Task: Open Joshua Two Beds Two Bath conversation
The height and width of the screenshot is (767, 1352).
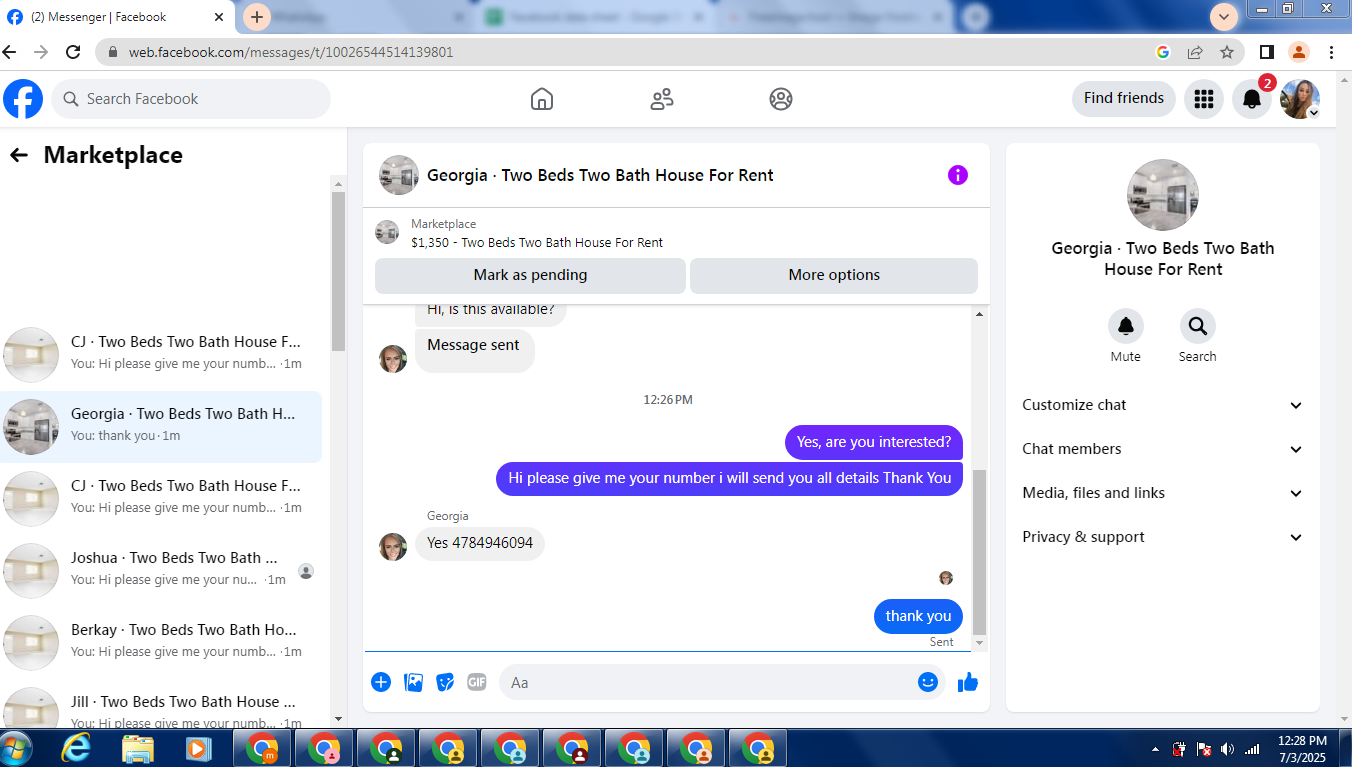Action: (x=161, y=571)
